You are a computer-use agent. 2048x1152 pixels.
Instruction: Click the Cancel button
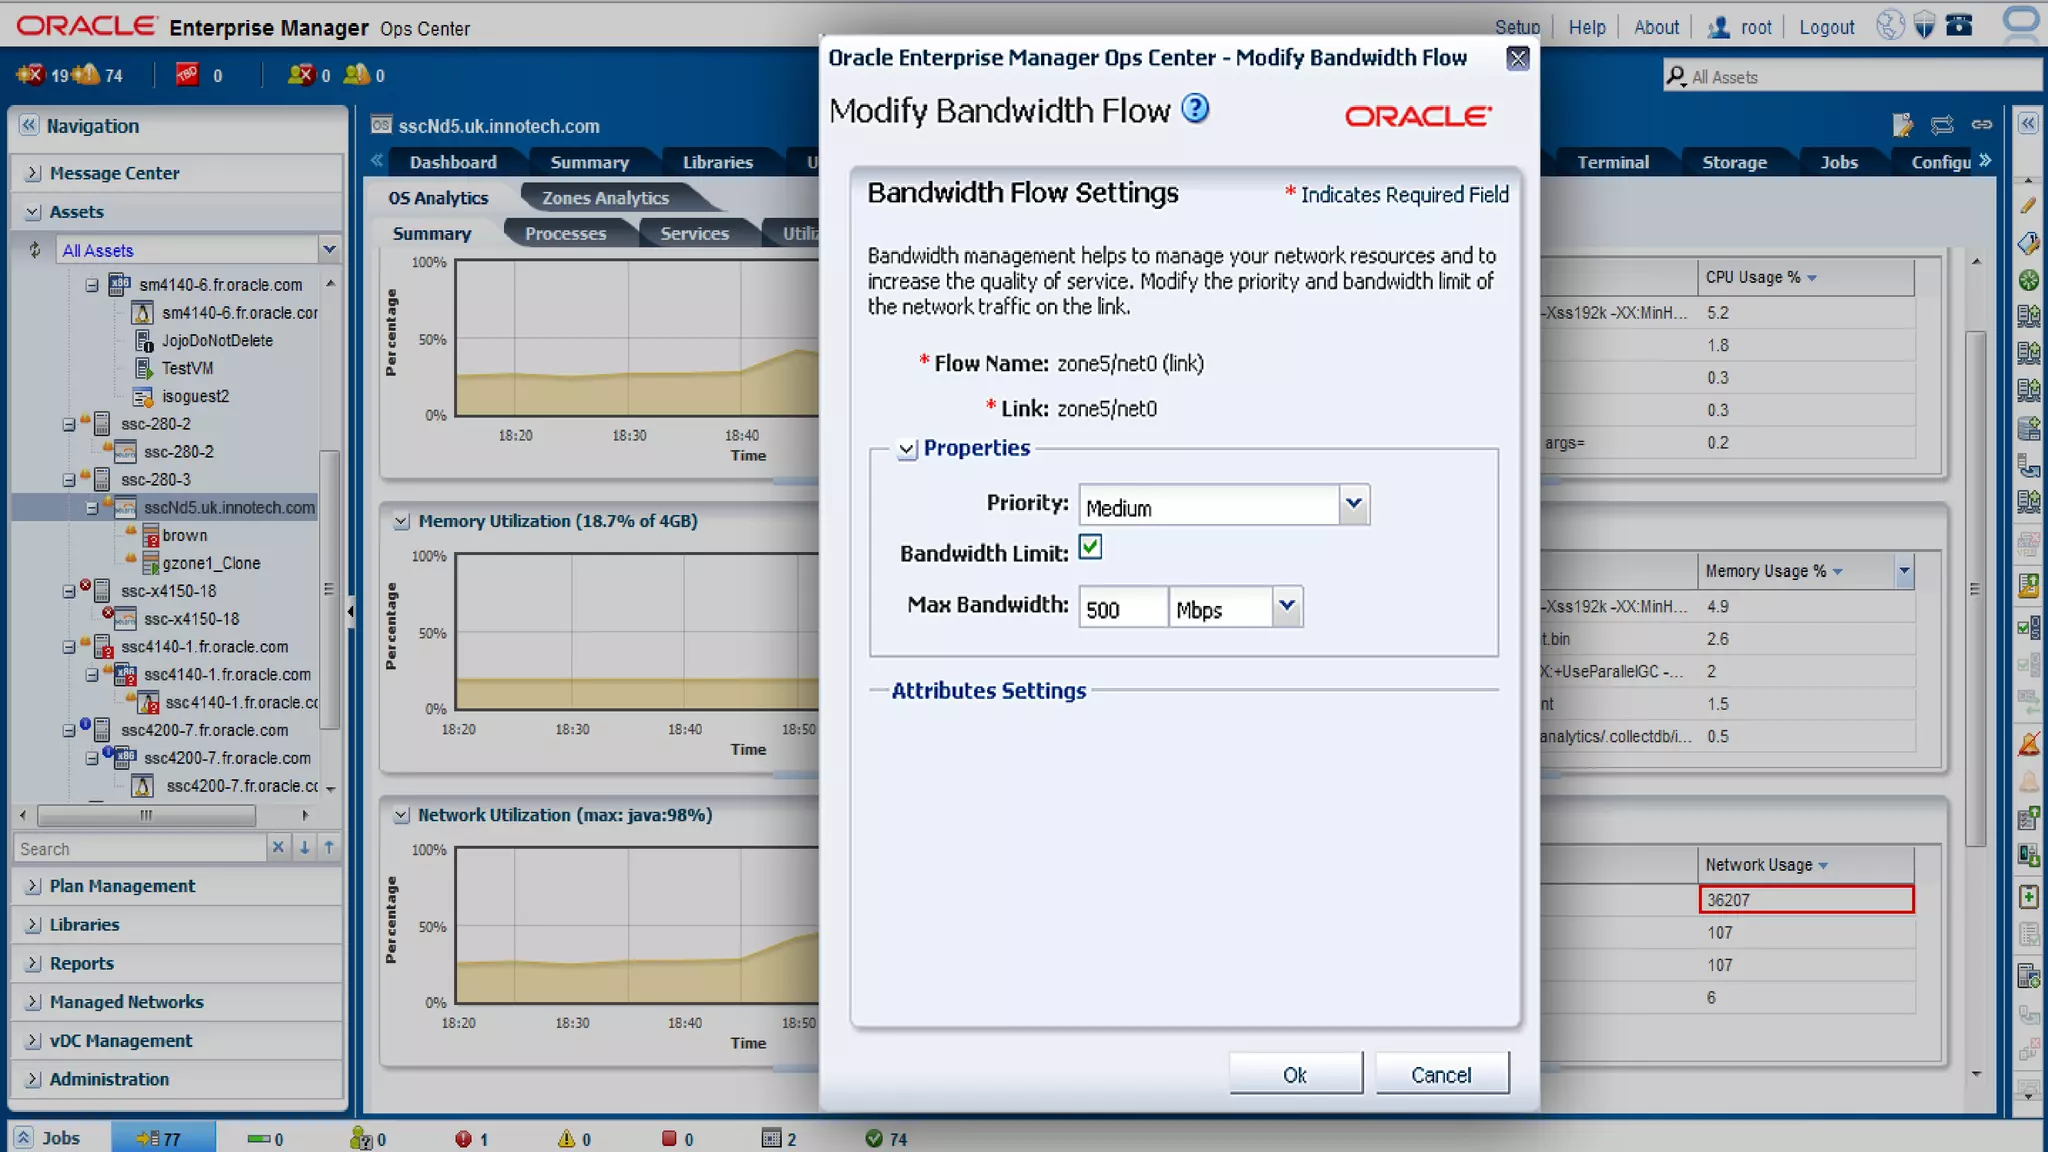[x=1441, y=1074]
